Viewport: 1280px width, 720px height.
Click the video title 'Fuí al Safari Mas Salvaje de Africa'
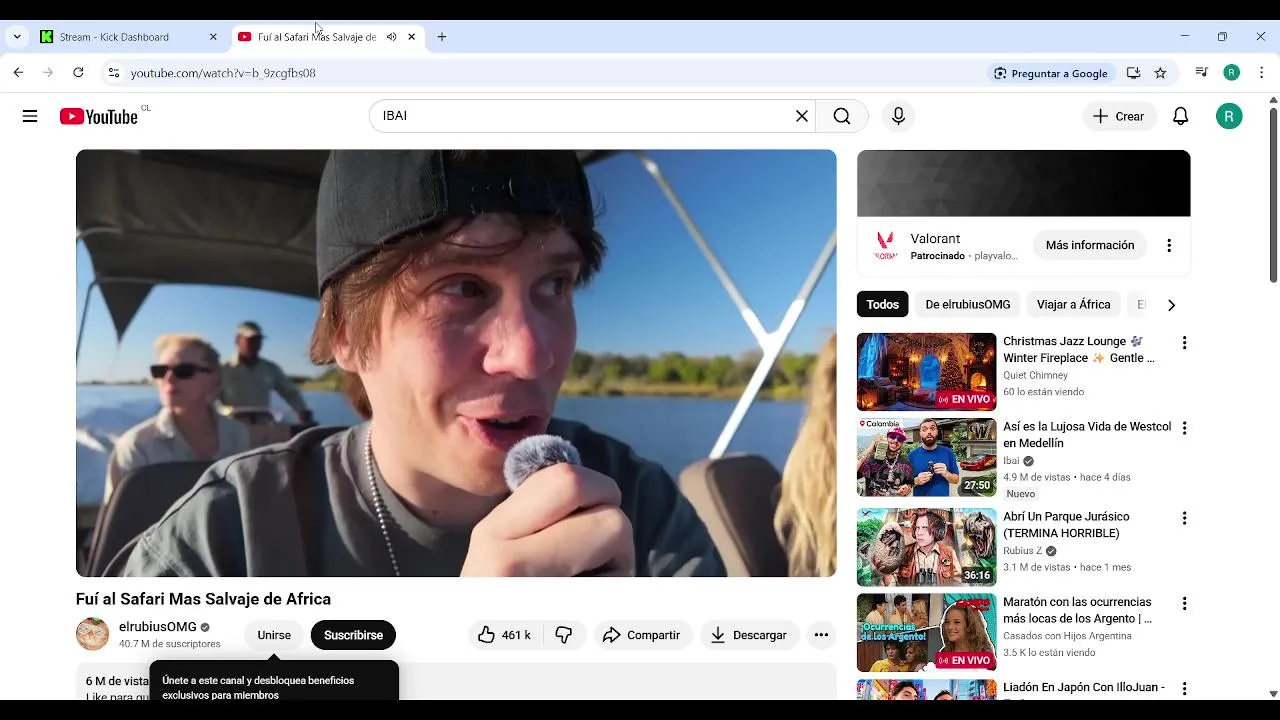[203, 599]
